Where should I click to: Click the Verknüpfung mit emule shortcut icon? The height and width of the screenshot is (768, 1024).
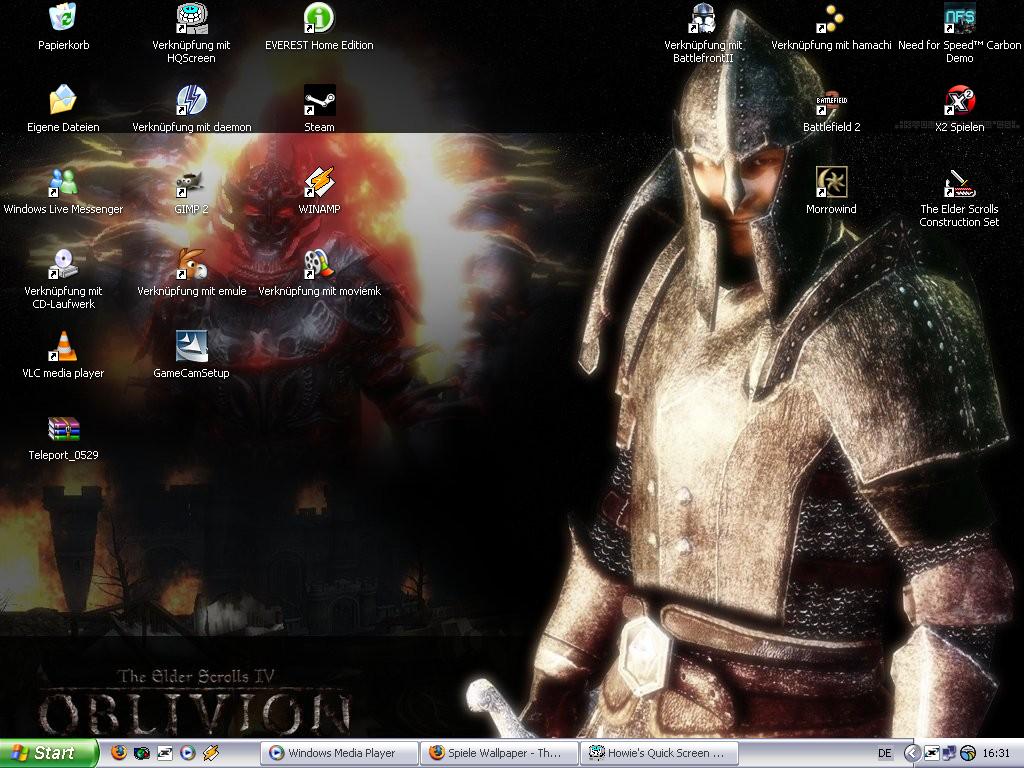coord(191,264)
